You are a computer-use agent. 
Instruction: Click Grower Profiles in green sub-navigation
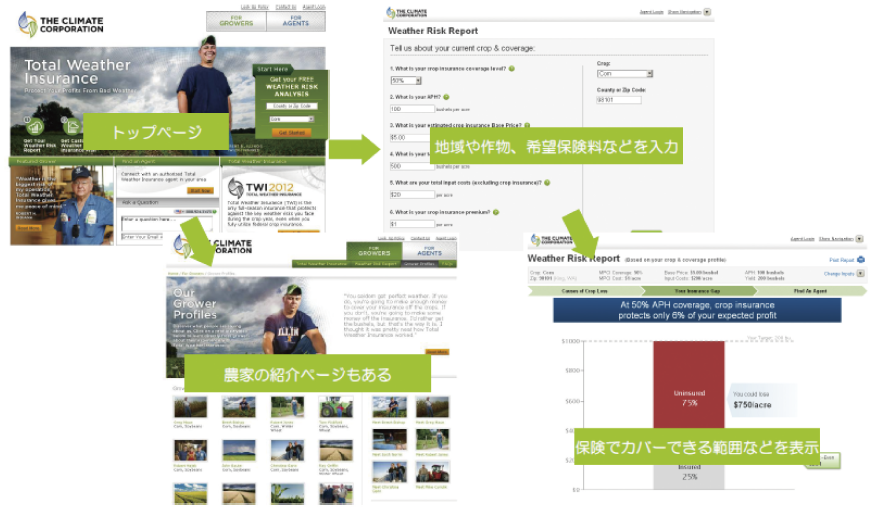click(x=420, y=264)
